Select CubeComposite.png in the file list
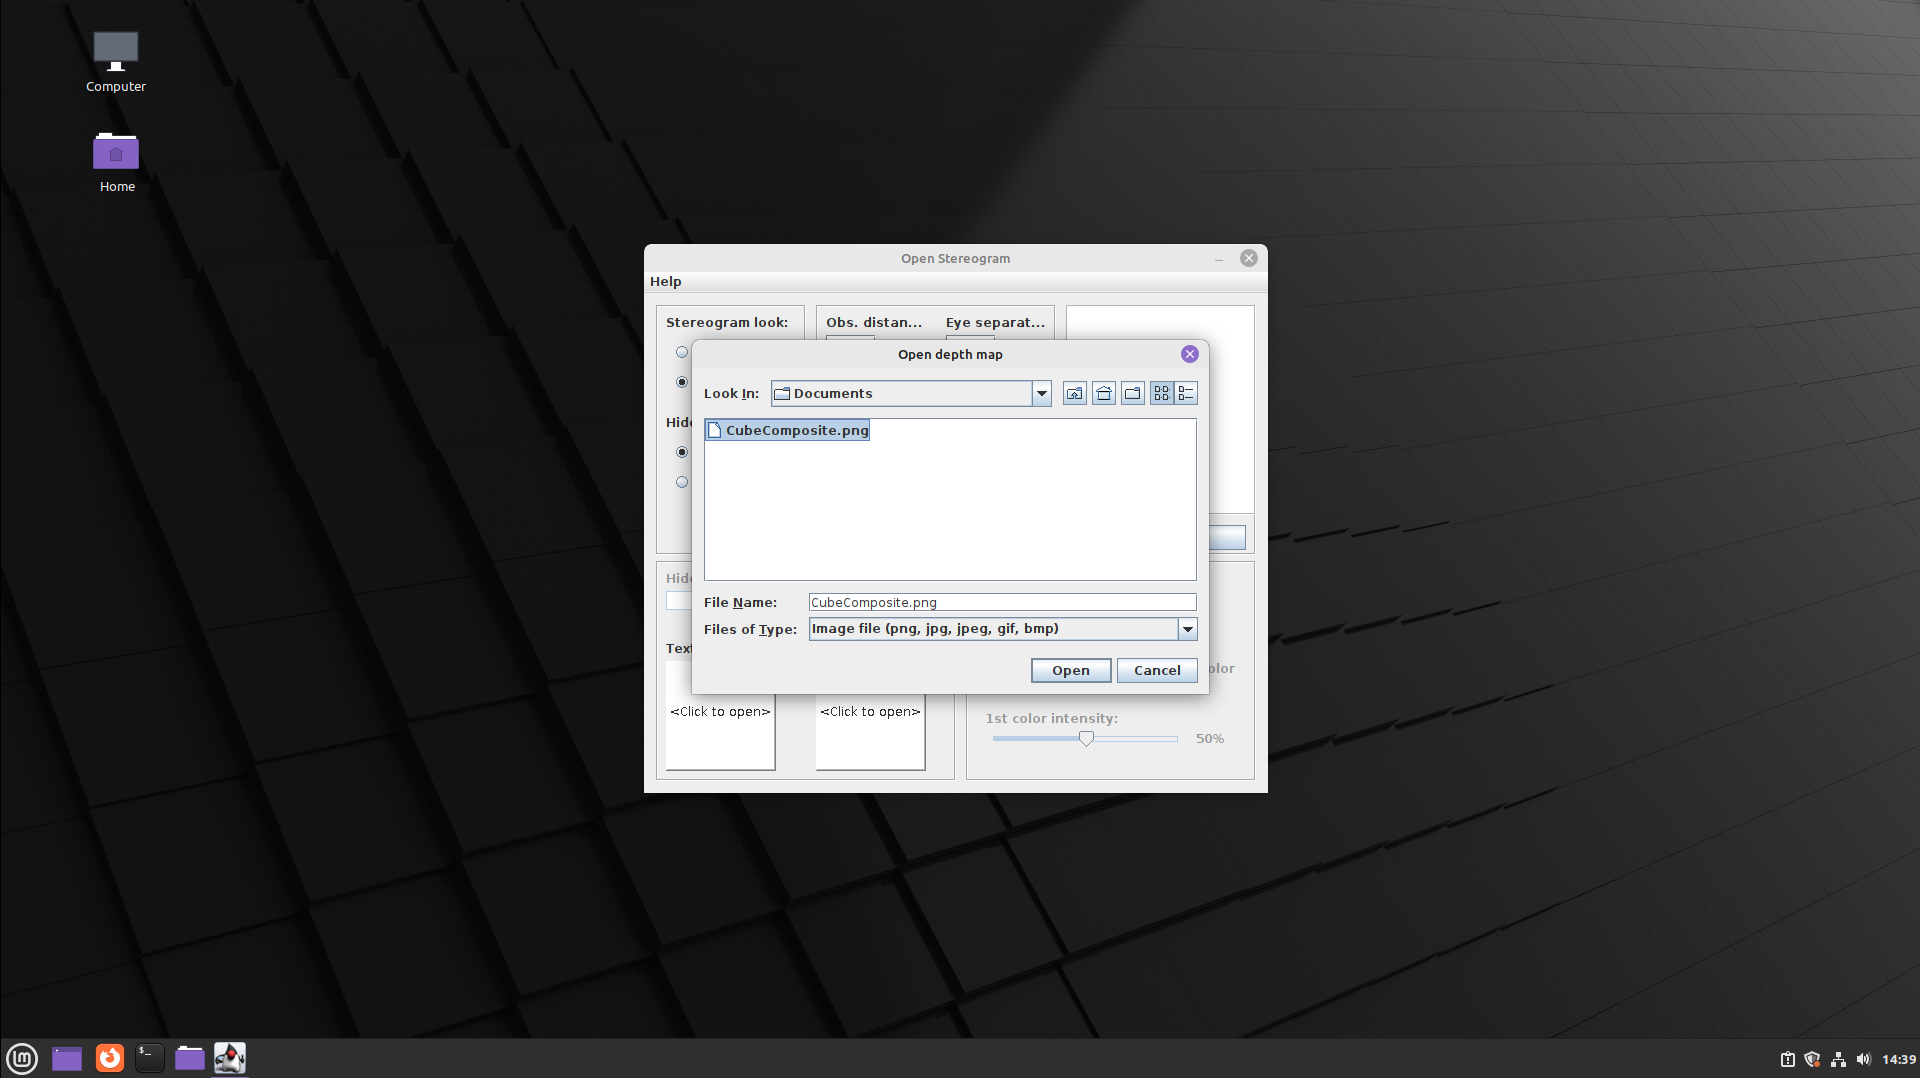 tap(796, 430)
